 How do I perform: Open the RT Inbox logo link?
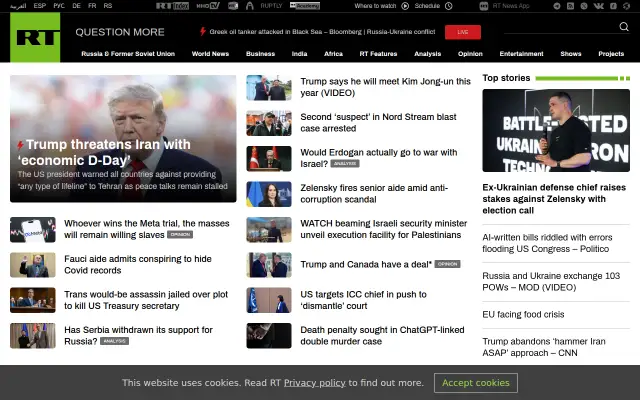172,6
